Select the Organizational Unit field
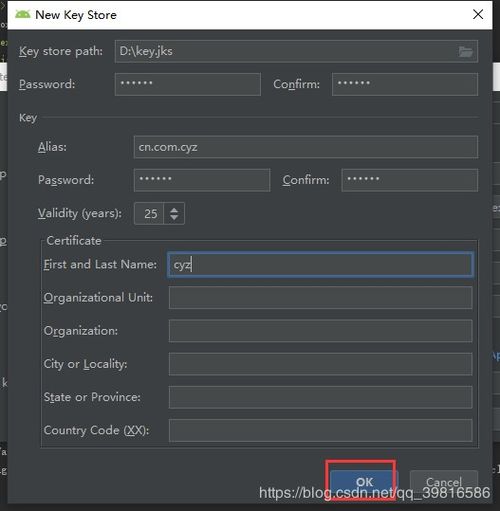This screenshot has height=511, width=500. pyautogui.click(x=321, y=298)
